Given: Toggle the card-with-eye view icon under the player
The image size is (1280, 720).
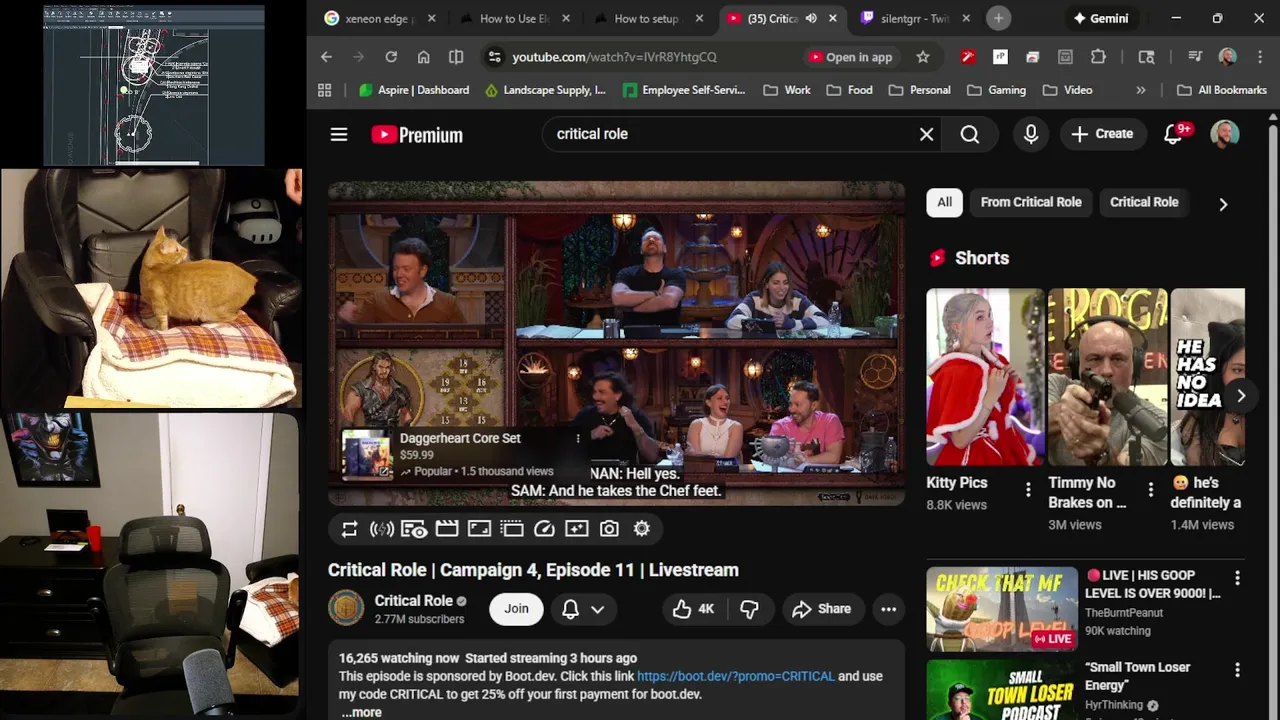Looking at the screenshot, I should coord(414,529).
